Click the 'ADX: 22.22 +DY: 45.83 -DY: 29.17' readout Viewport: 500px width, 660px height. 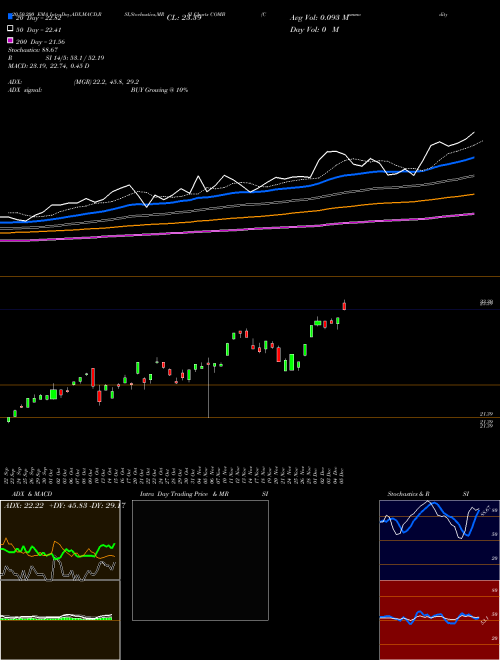coord(64,506)
